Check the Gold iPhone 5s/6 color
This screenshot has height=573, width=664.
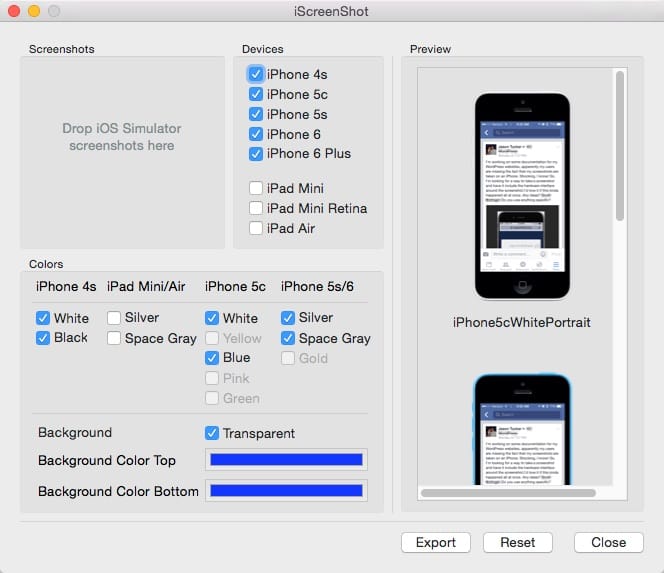[288, 358]
